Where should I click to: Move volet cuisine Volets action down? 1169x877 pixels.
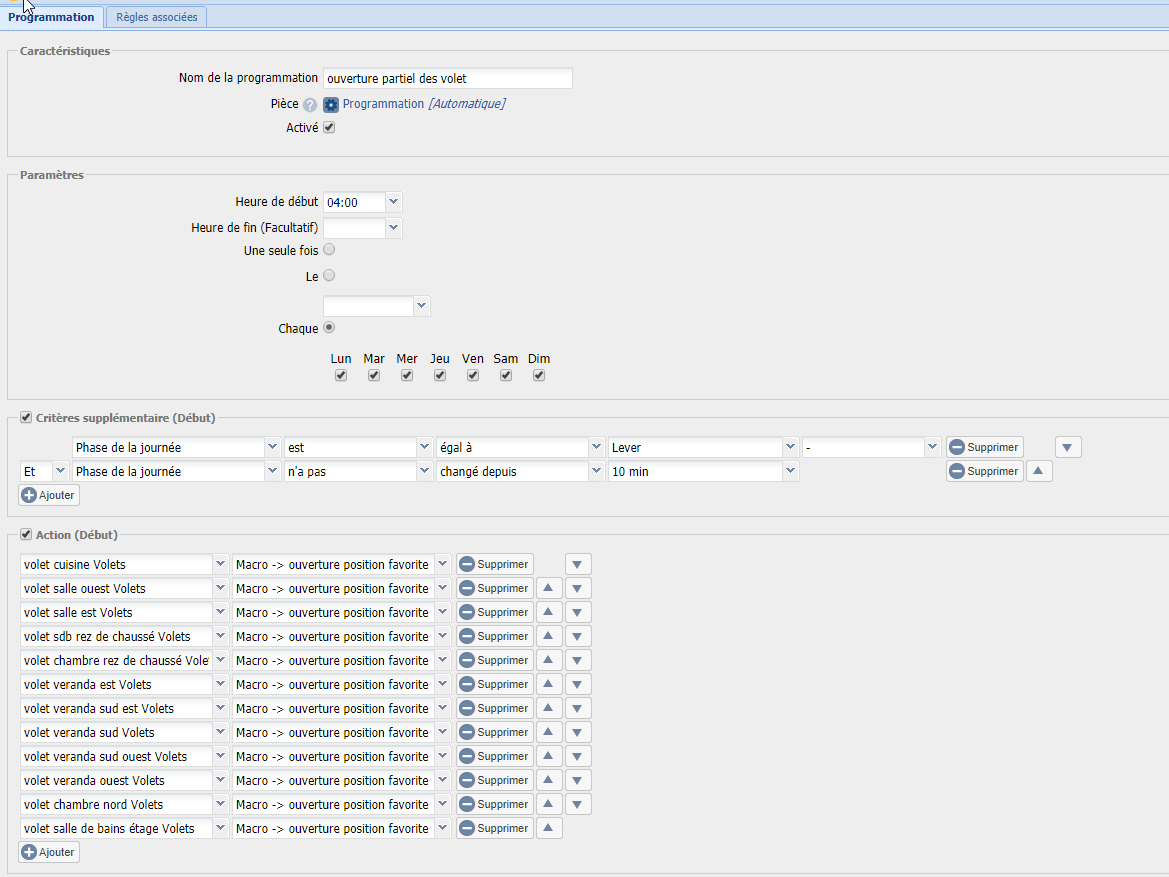click(x=578, y=565)
